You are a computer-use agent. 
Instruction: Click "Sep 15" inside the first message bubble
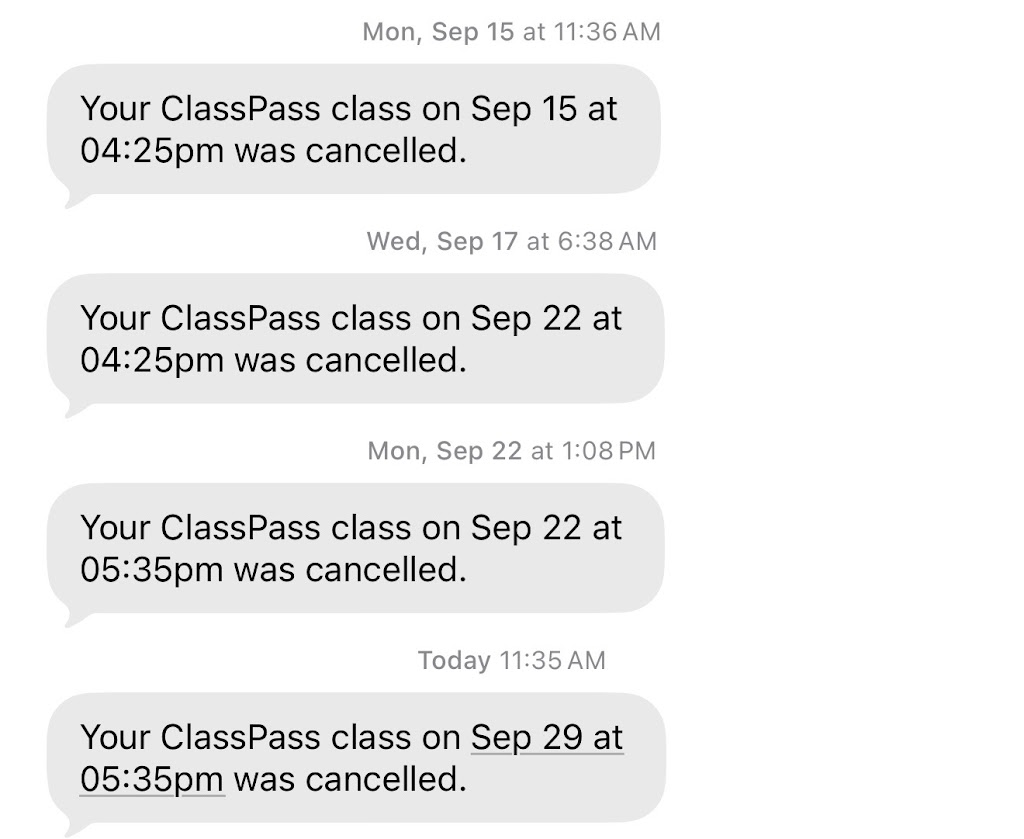(x=523, y=109)
